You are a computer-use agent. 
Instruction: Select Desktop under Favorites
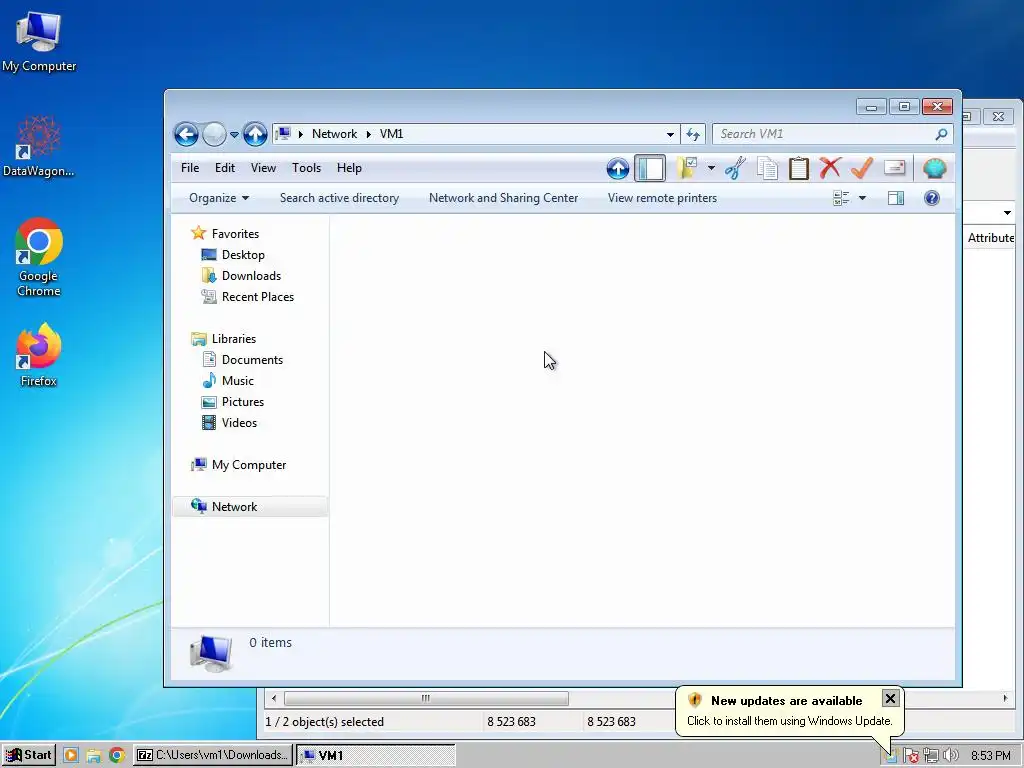click(x=233, y=255)
